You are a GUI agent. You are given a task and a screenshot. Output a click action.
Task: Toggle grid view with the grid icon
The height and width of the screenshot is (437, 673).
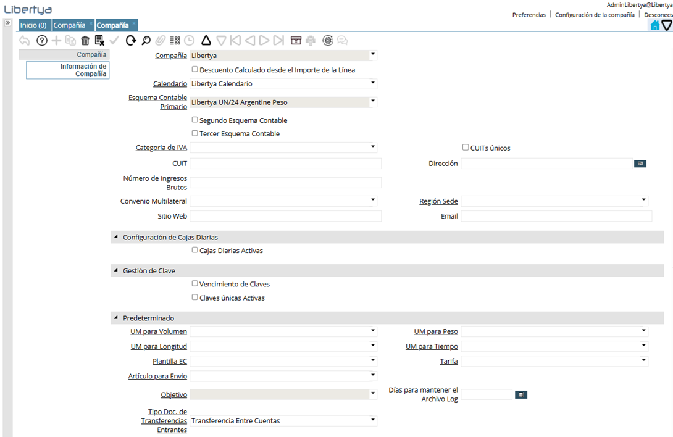point(175,40)
